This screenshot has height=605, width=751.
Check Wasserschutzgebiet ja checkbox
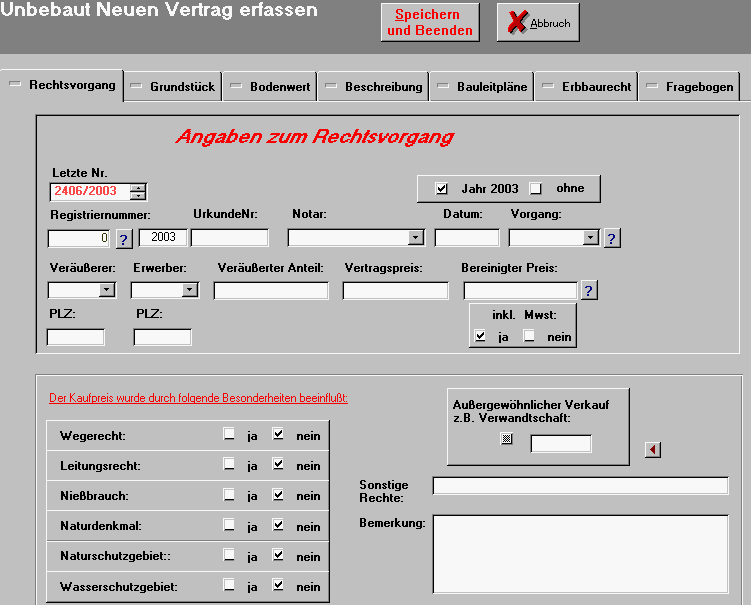[x=229, y=585]
